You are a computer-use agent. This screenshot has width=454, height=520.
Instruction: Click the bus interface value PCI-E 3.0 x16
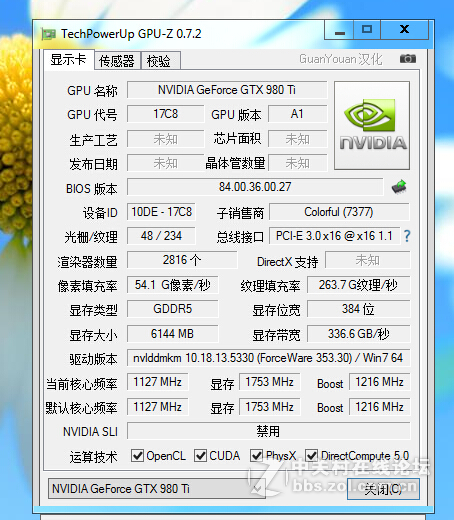tap(334, 236)
